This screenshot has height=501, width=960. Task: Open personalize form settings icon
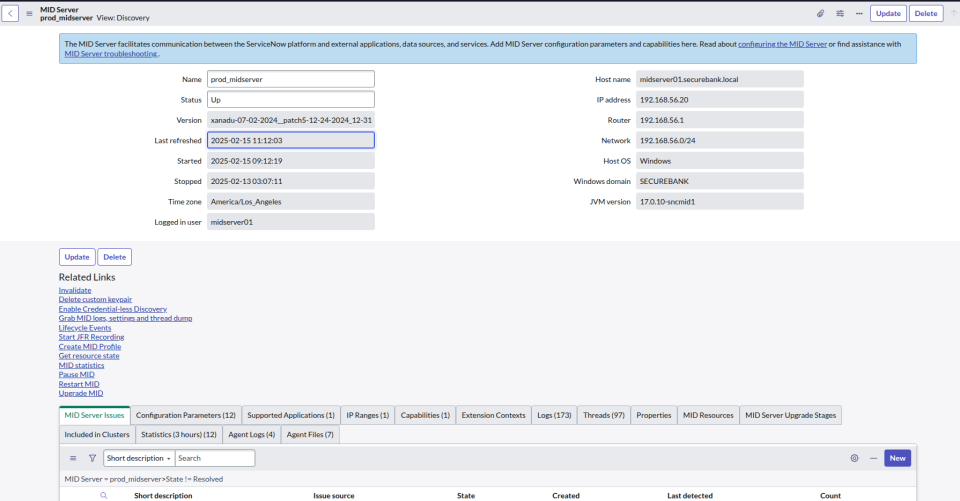pos(840,13)
